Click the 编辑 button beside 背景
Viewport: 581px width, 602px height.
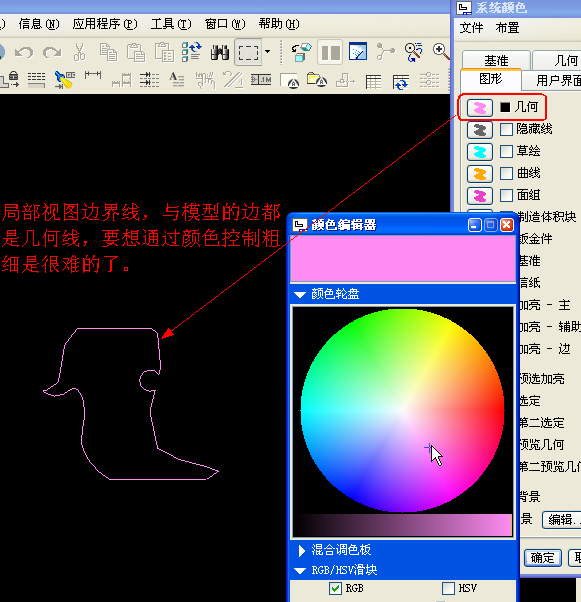[561, 520]
